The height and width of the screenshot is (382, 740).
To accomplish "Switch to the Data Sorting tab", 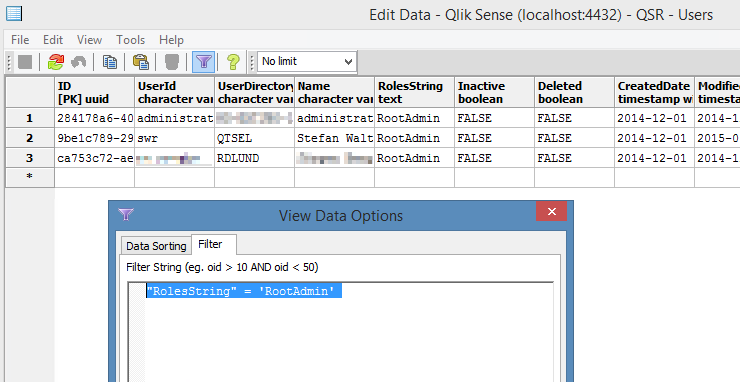I will 156,246.
